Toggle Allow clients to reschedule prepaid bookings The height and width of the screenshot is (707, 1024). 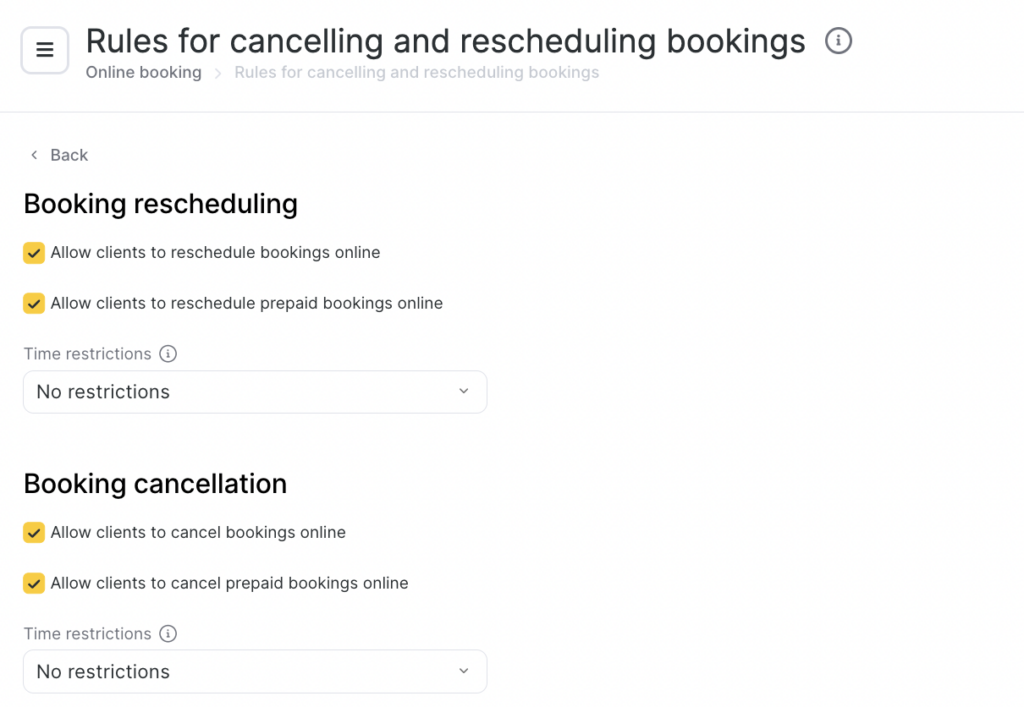[x=34, y=303]
